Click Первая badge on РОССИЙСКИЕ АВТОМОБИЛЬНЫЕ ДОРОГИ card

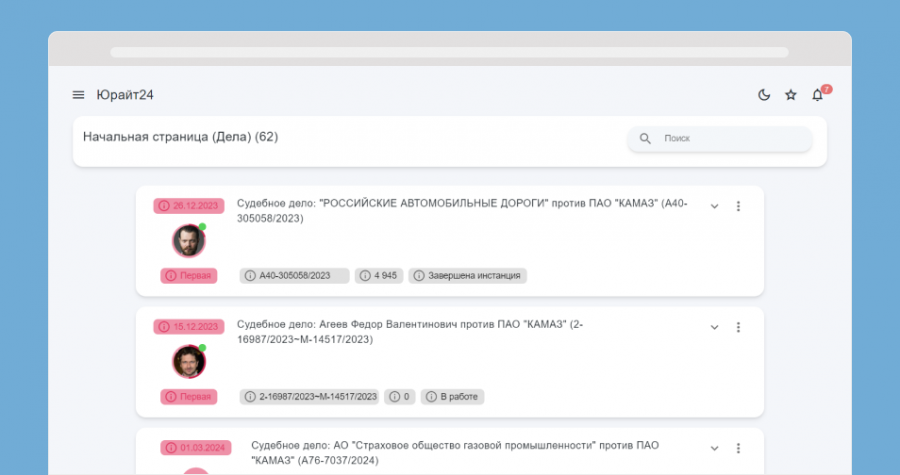coord(189,276)
